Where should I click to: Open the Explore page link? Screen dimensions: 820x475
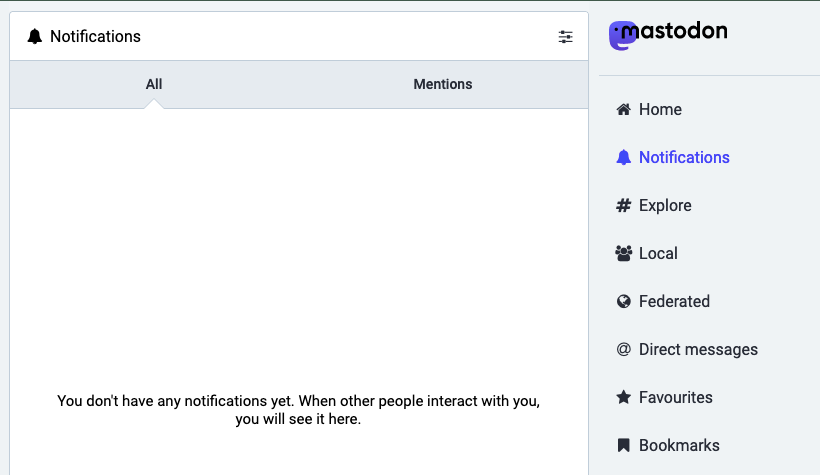665,206
